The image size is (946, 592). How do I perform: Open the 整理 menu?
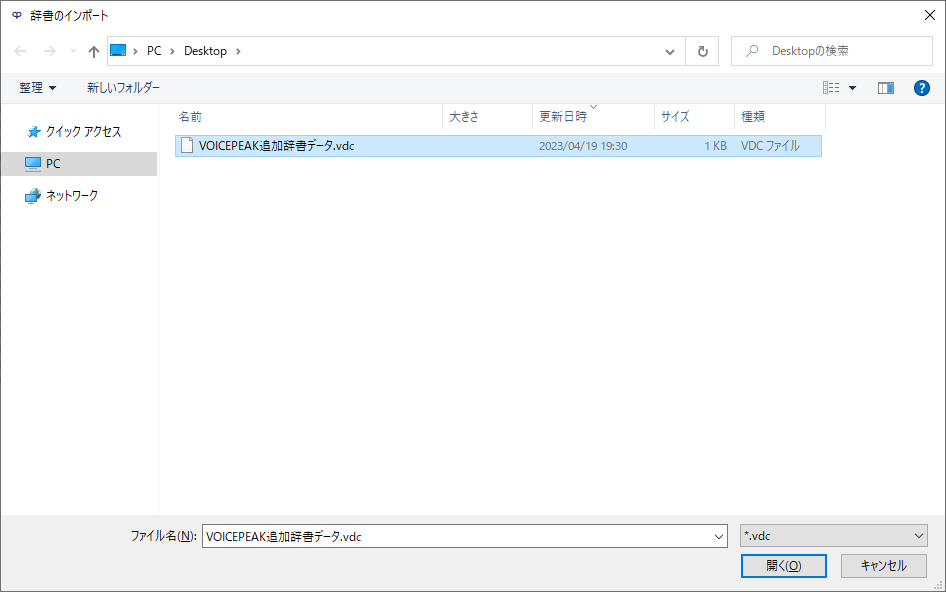coord(37,88)
